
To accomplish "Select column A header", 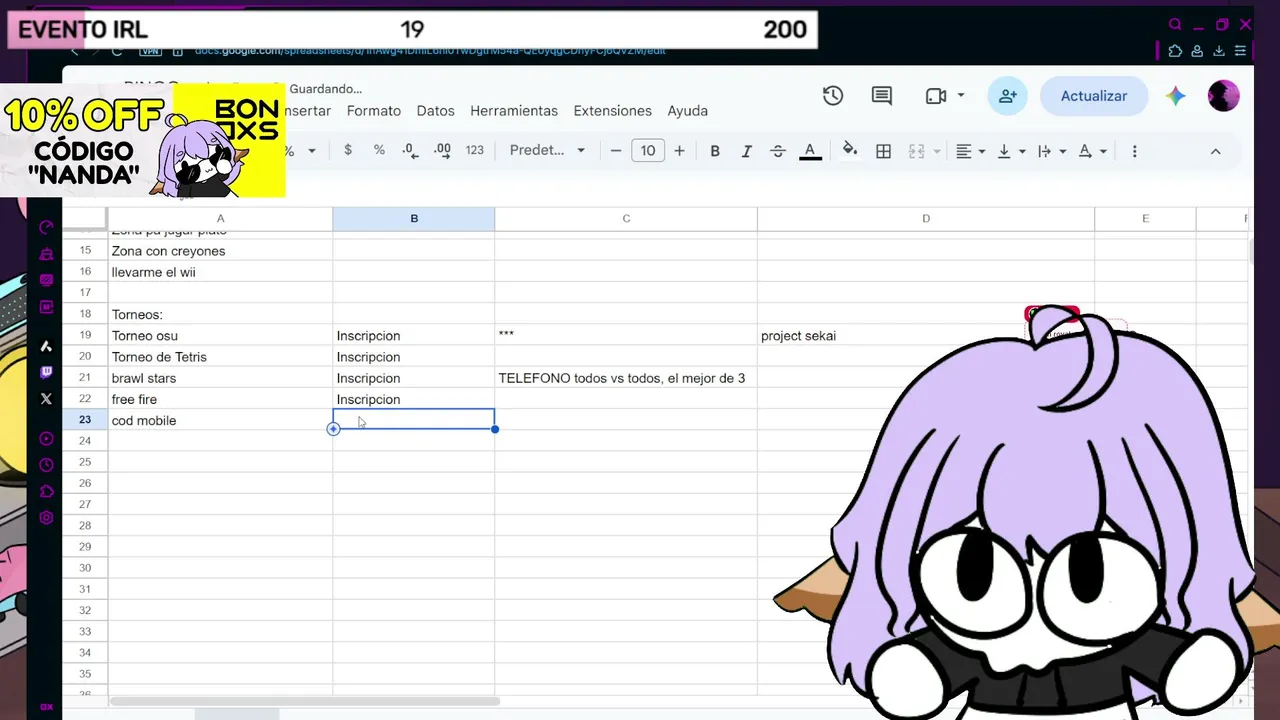I will (220, 219).
